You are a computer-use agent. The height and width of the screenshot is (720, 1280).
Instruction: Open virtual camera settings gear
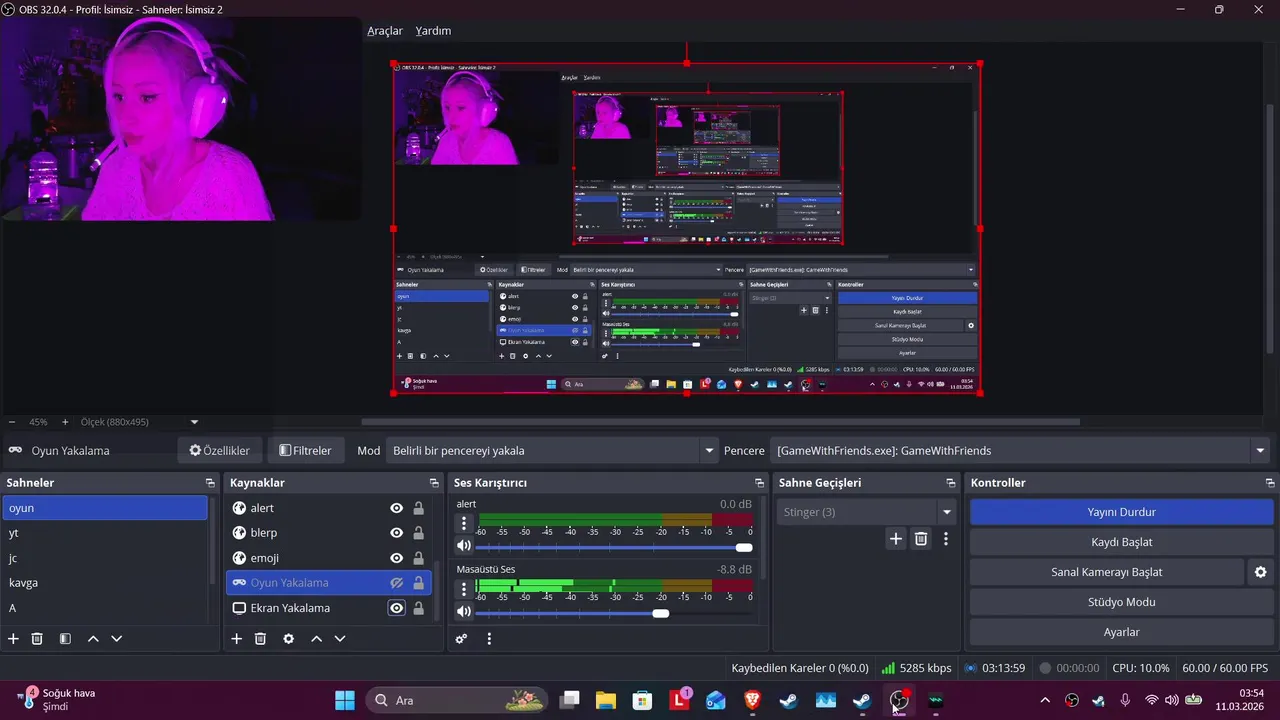point(1260,572)
